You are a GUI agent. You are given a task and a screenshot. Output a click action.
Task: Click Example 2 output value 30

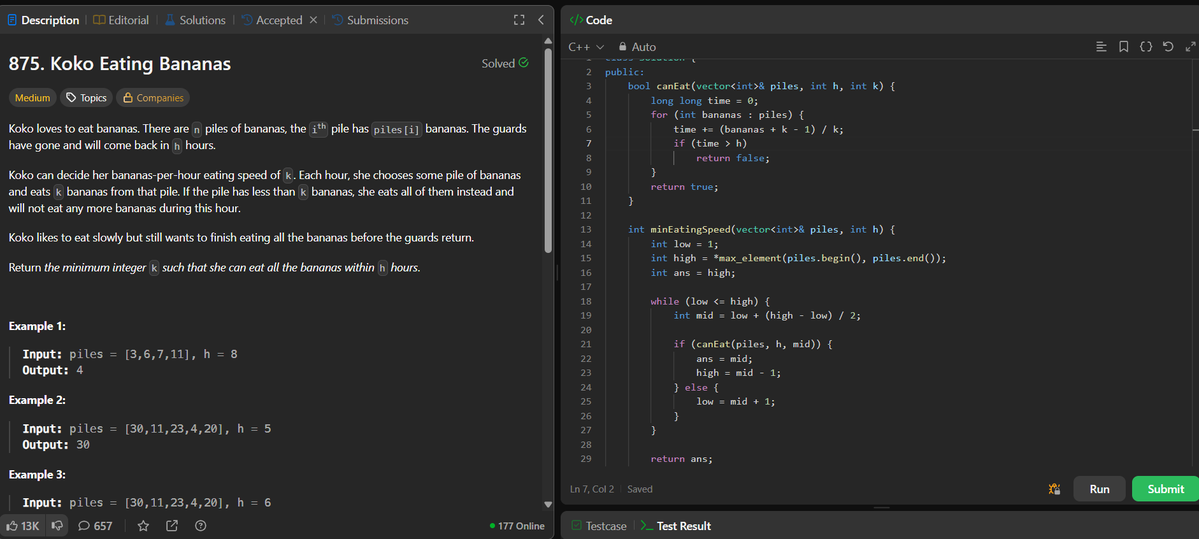[83, 444]
